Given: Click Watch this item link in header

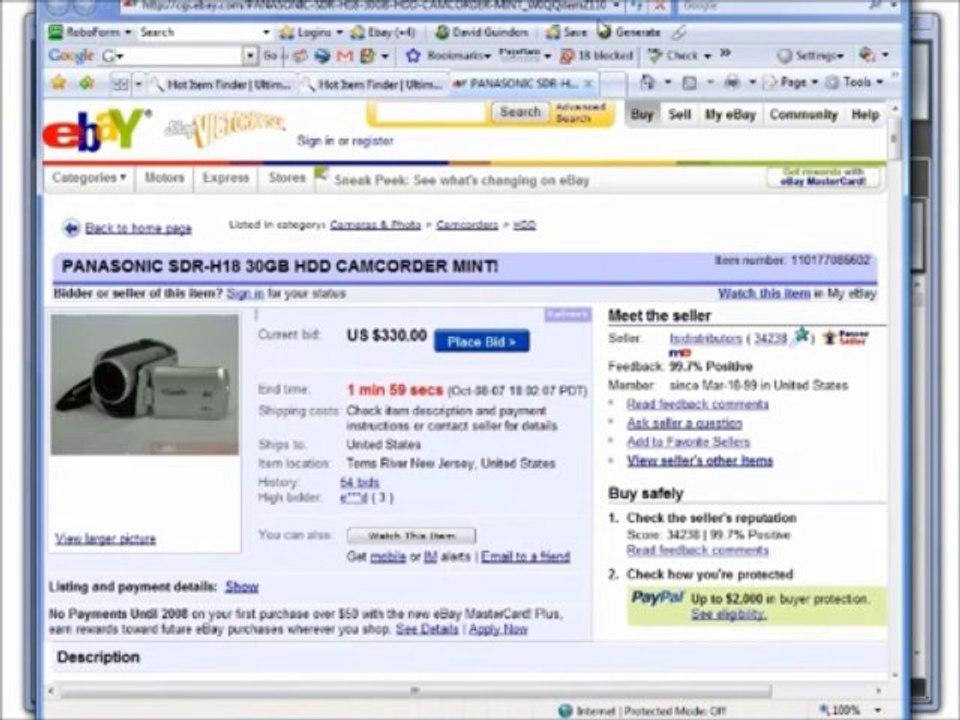Looking at the screenshot, I should point(764,293).
